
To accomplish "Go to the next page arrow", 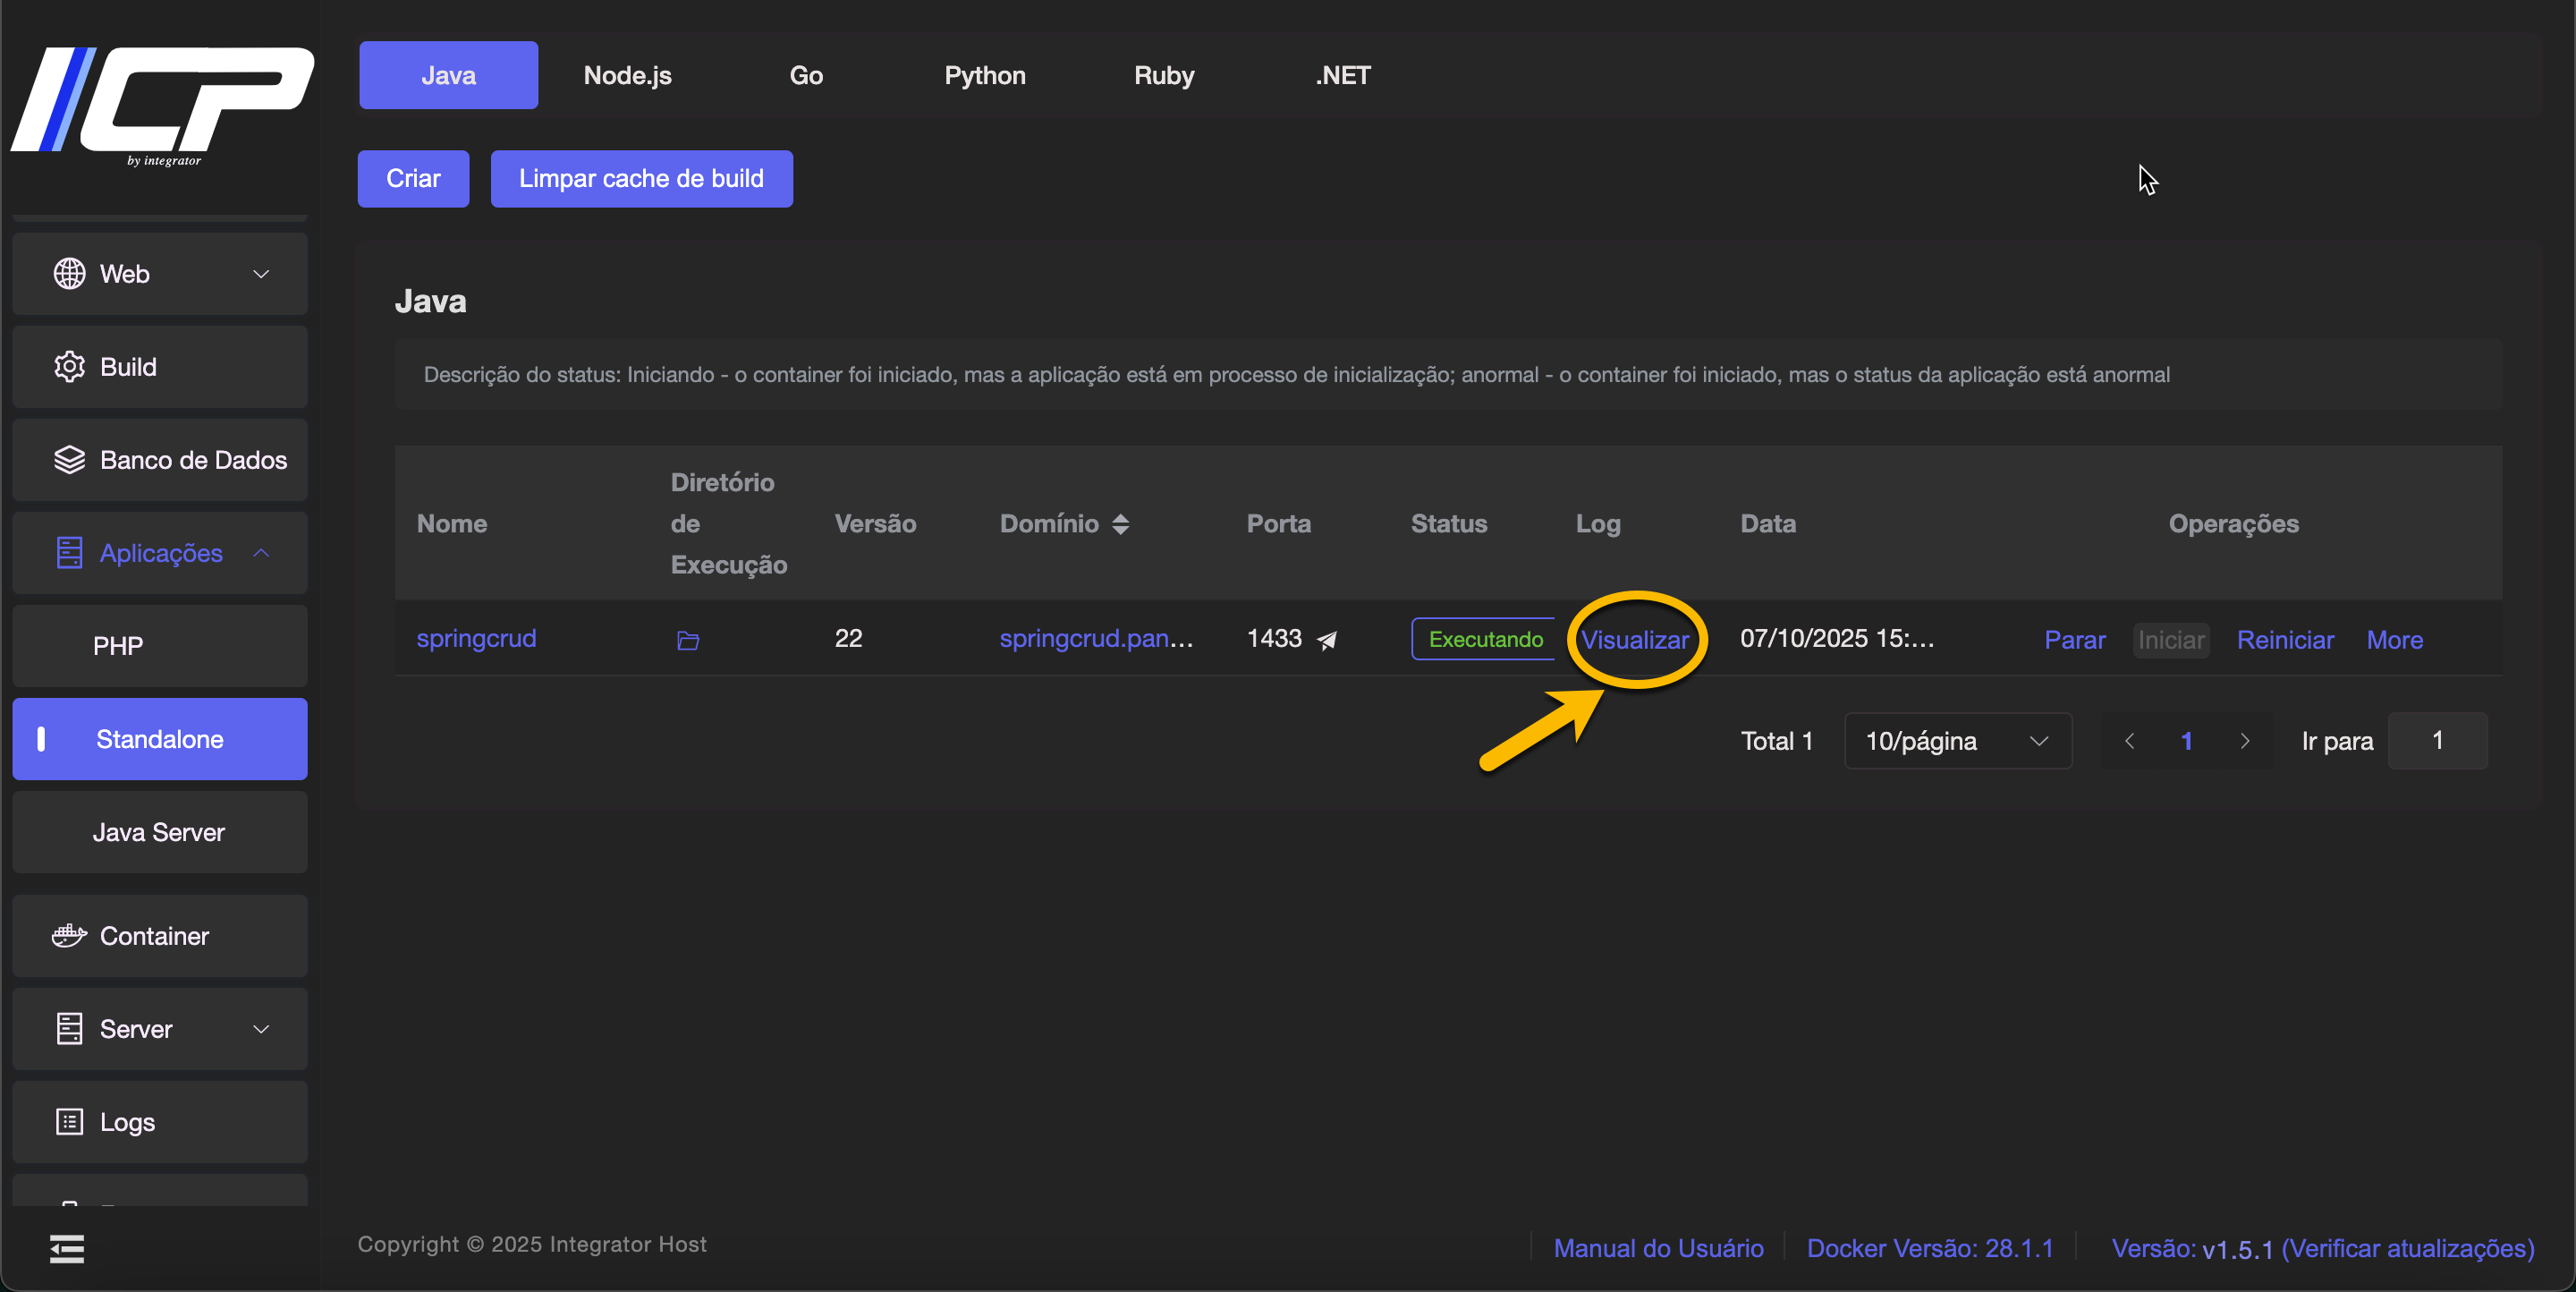I will (x=2244, y=741).
